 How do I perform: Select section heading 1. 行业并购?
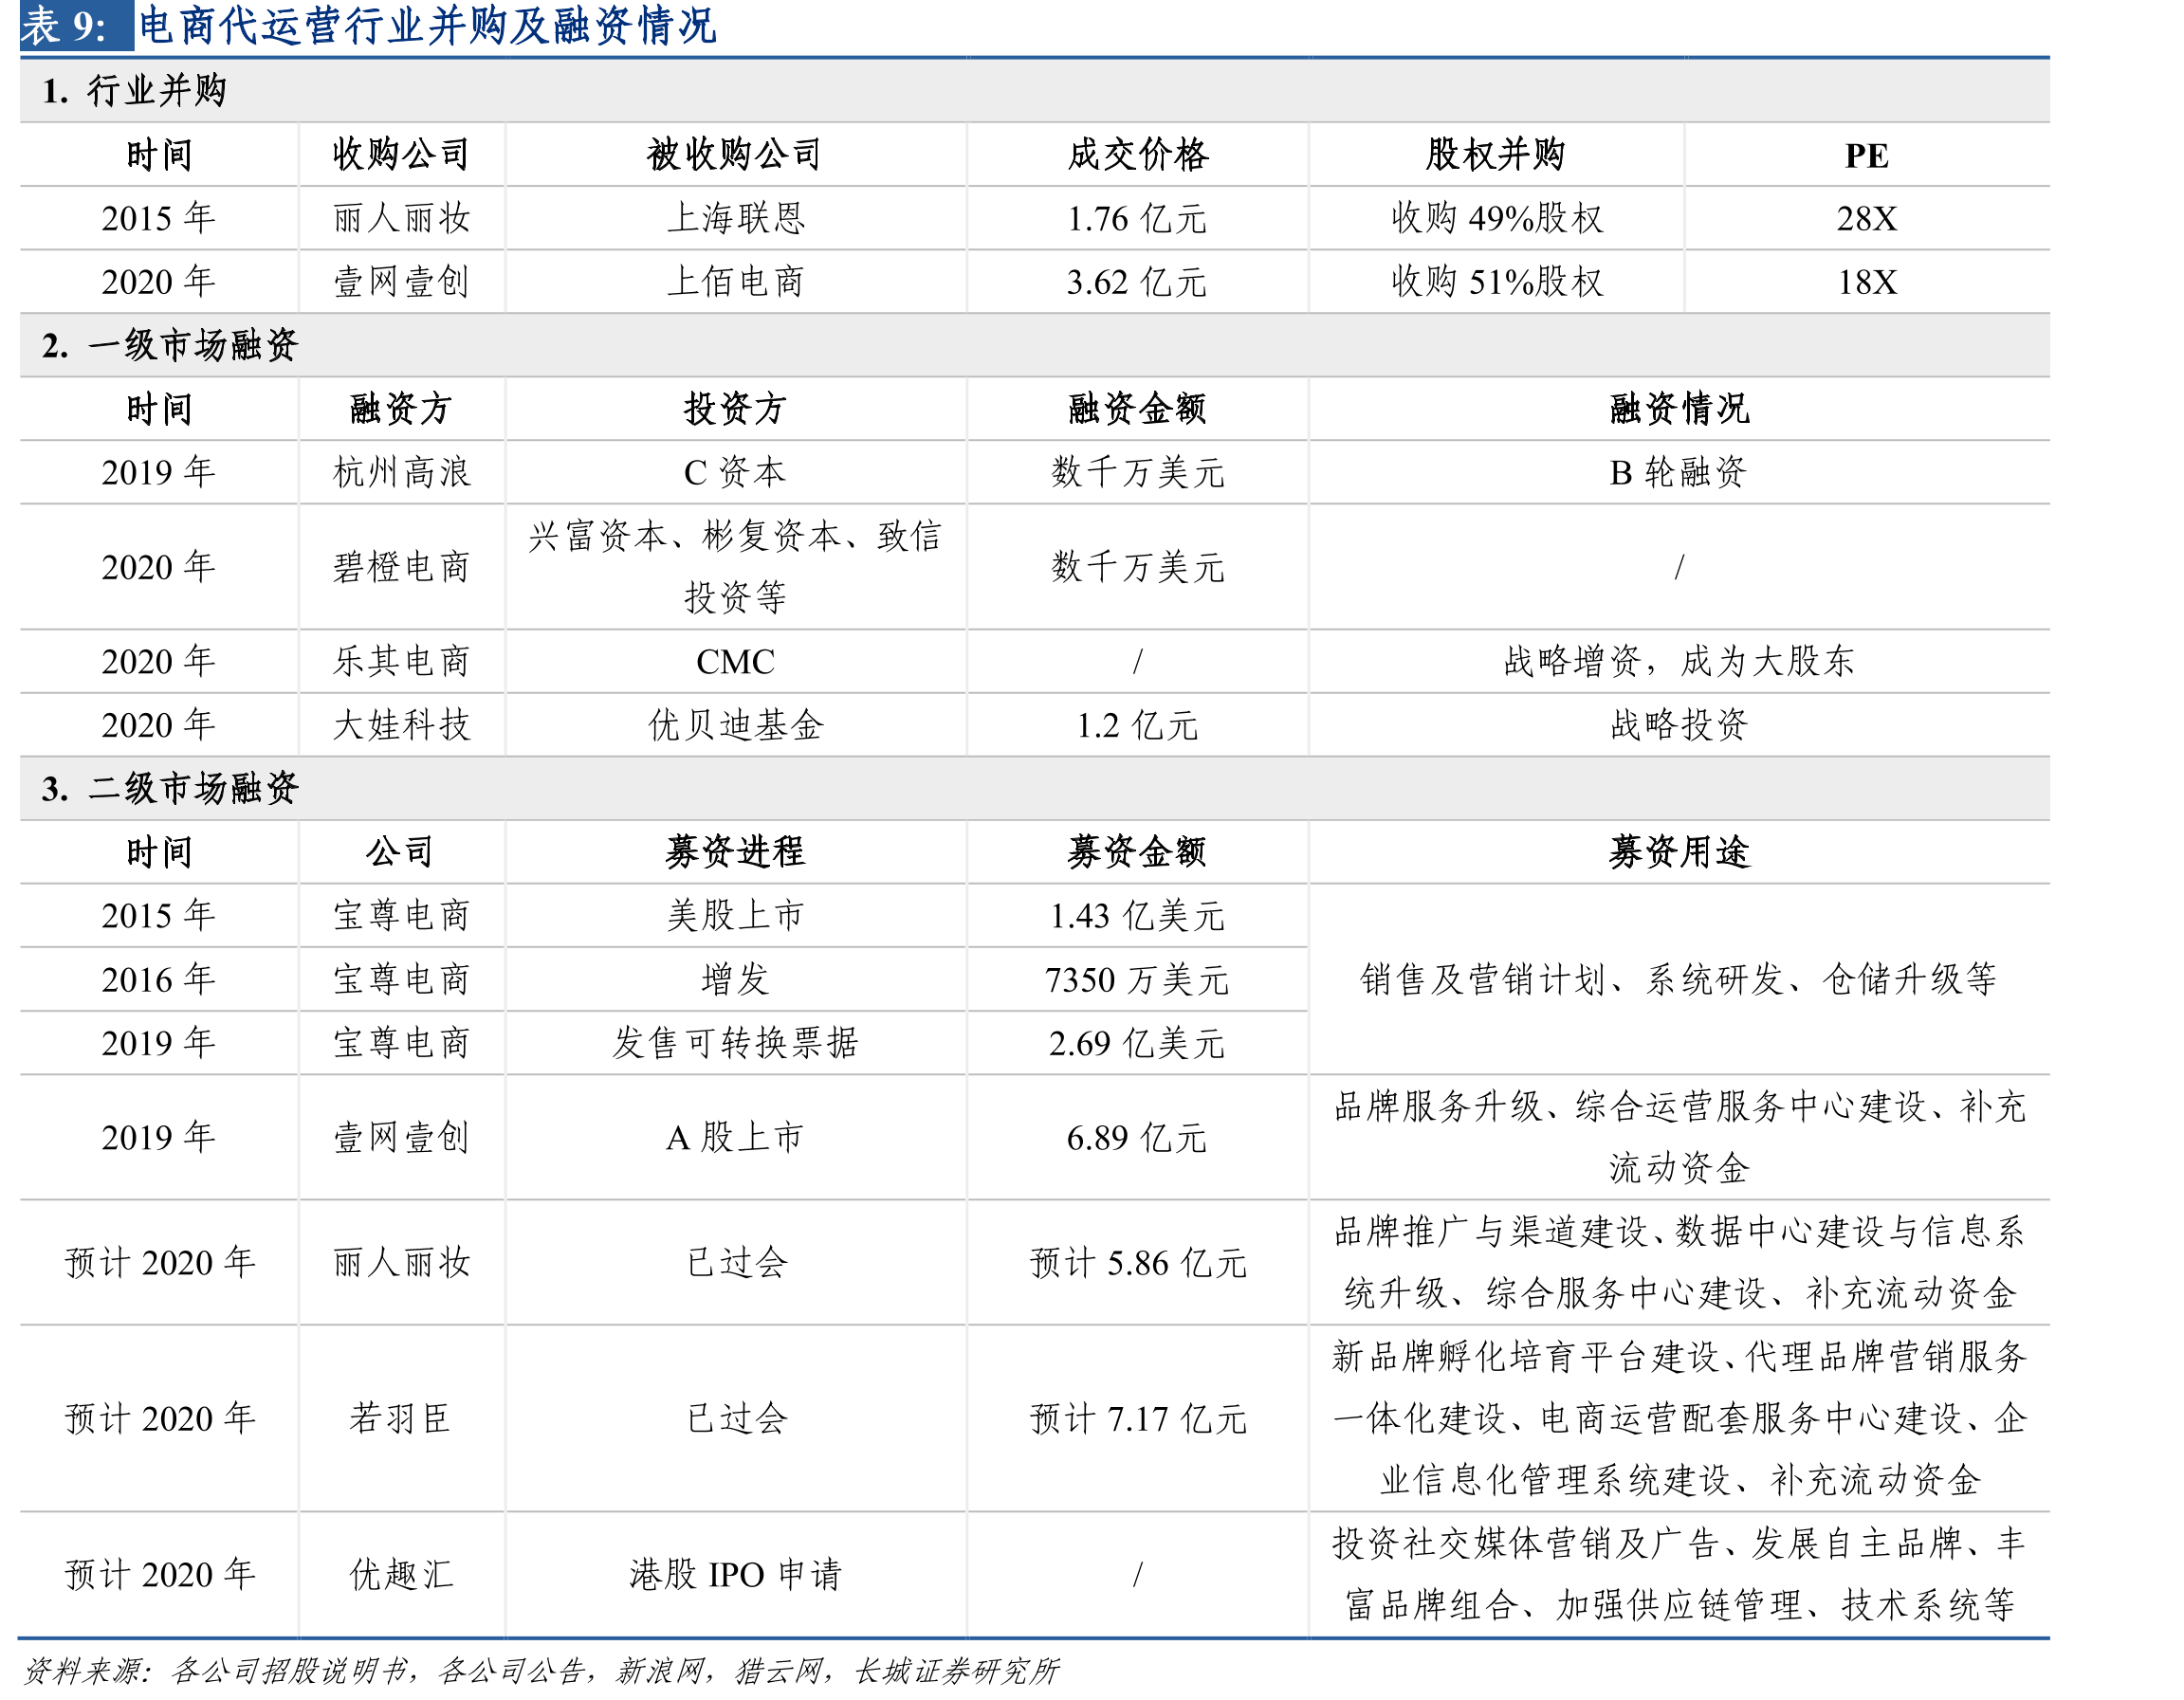(135, 91)
